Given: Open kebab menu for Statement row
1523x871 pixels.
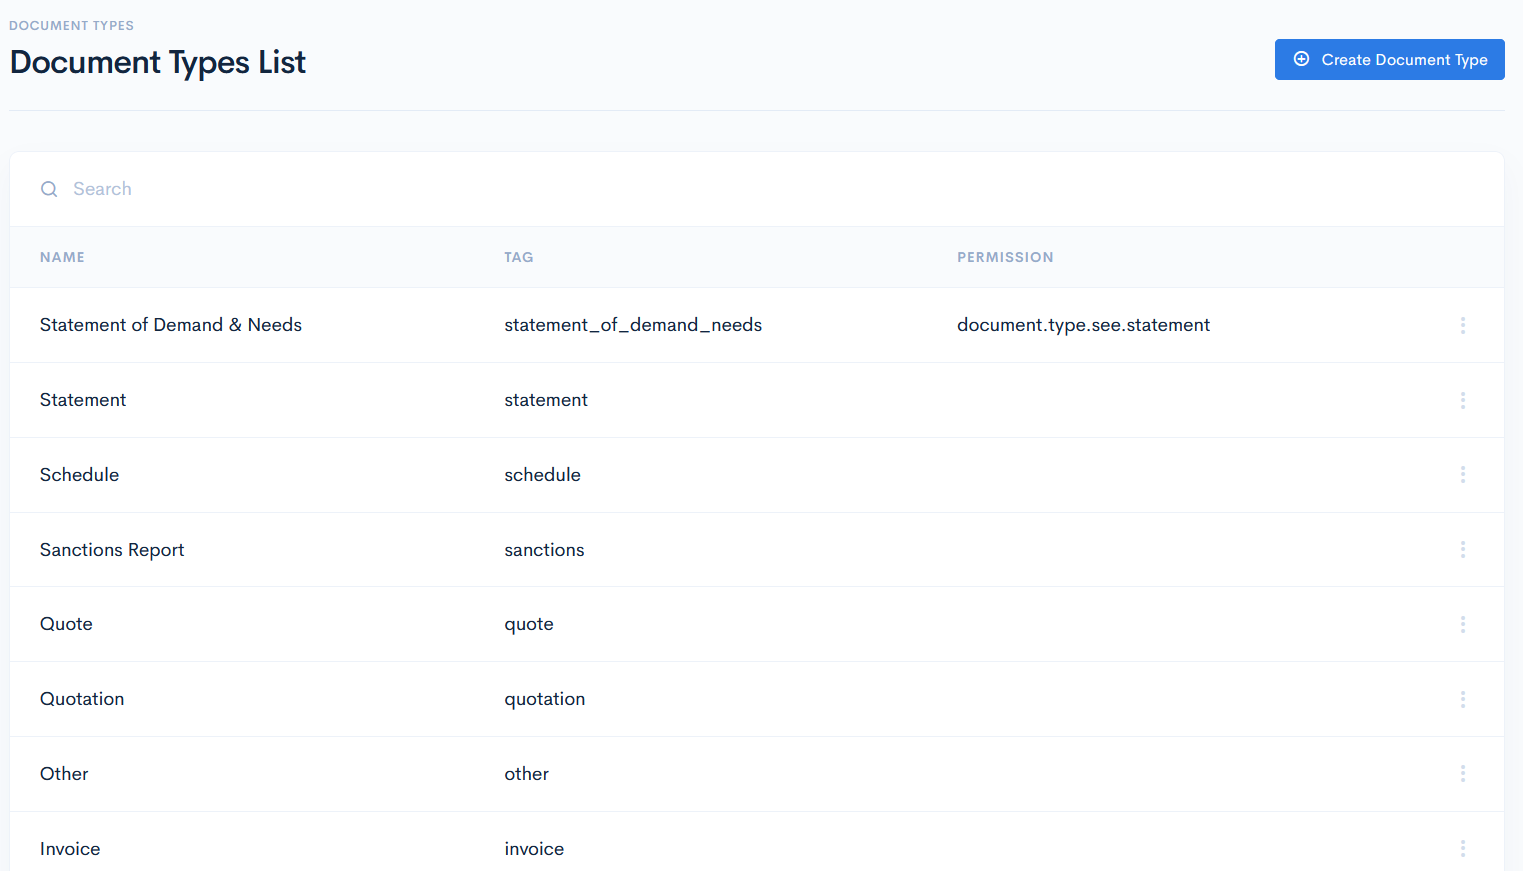Looking at the screenshot, I should (x=1462, y=400).
